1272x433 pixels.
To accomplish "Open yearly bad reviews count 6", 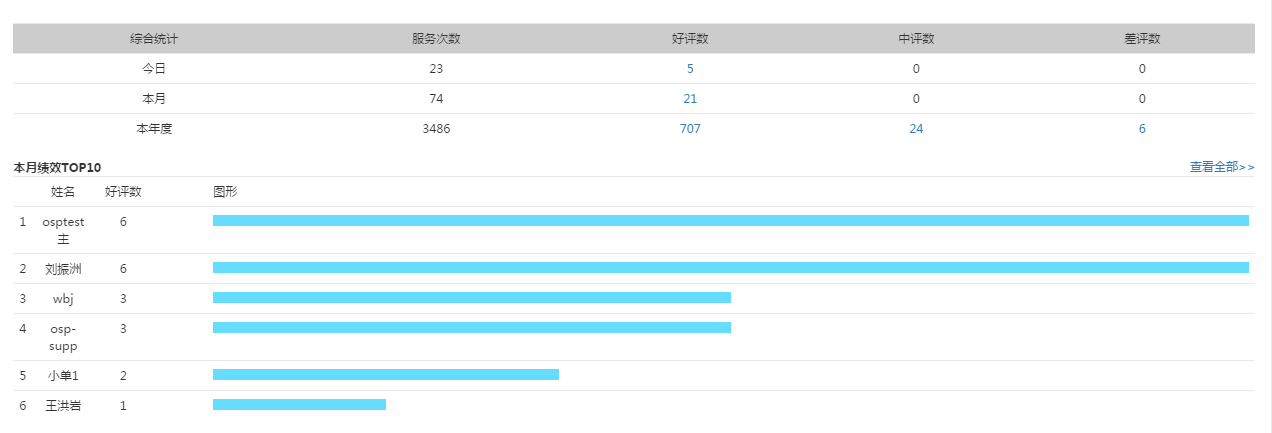I will coord(1142,129).
